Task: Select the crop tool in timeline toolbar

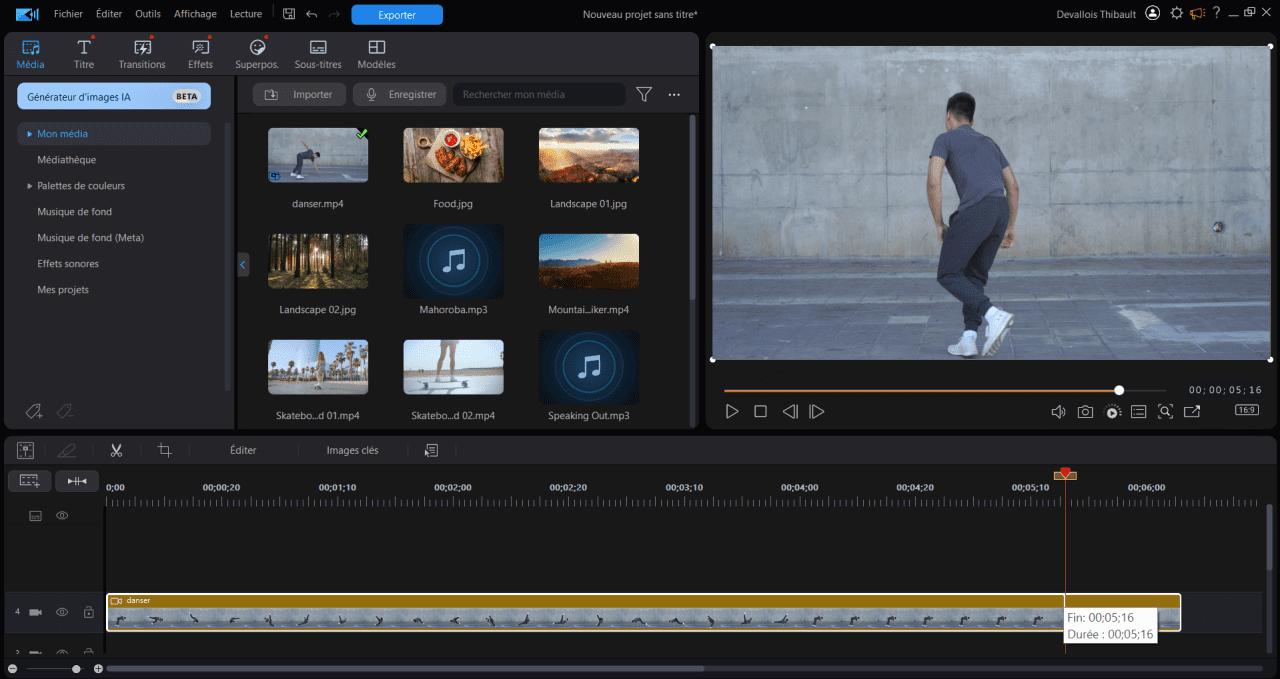Action: pyautogui.click(x=165, y=450)
